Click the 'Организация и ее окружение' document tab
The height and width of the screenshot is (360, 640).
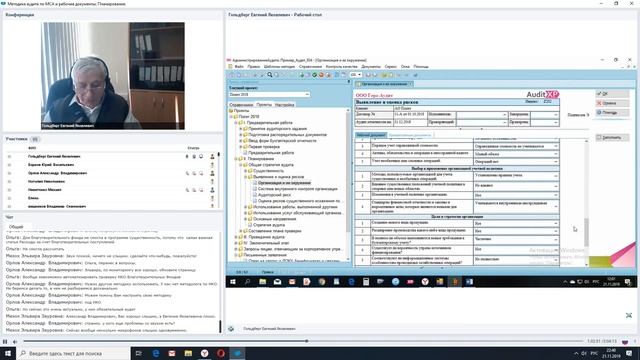point(384,84)
